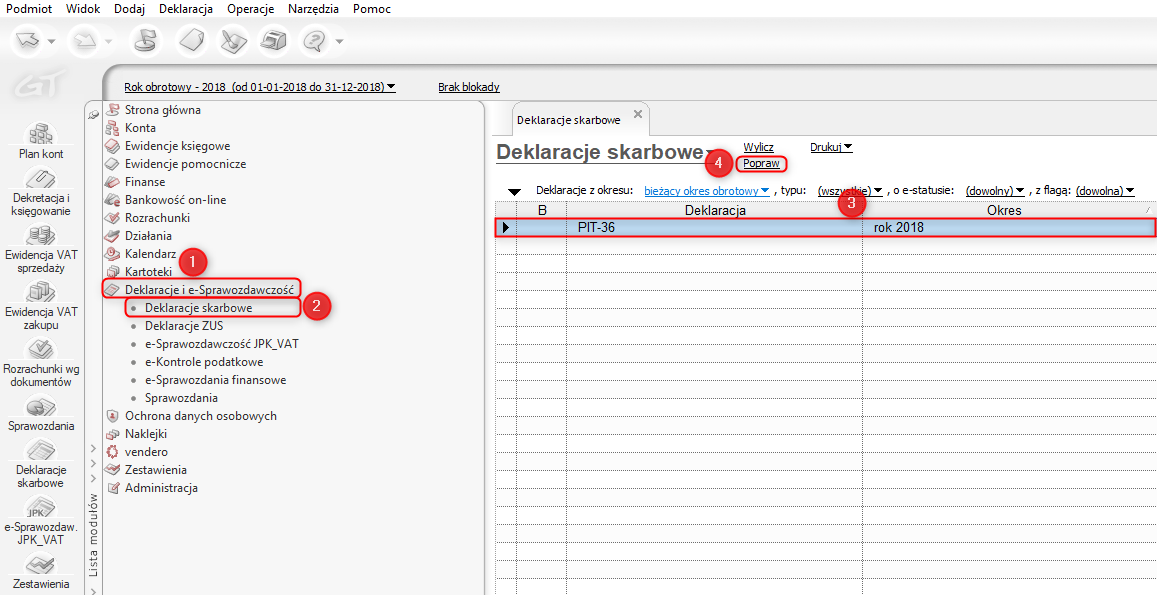Viewport: 1157px width, 595px height.
Task: Open e-Sprawozdania finansowe tree item
Action: [215, 380]
